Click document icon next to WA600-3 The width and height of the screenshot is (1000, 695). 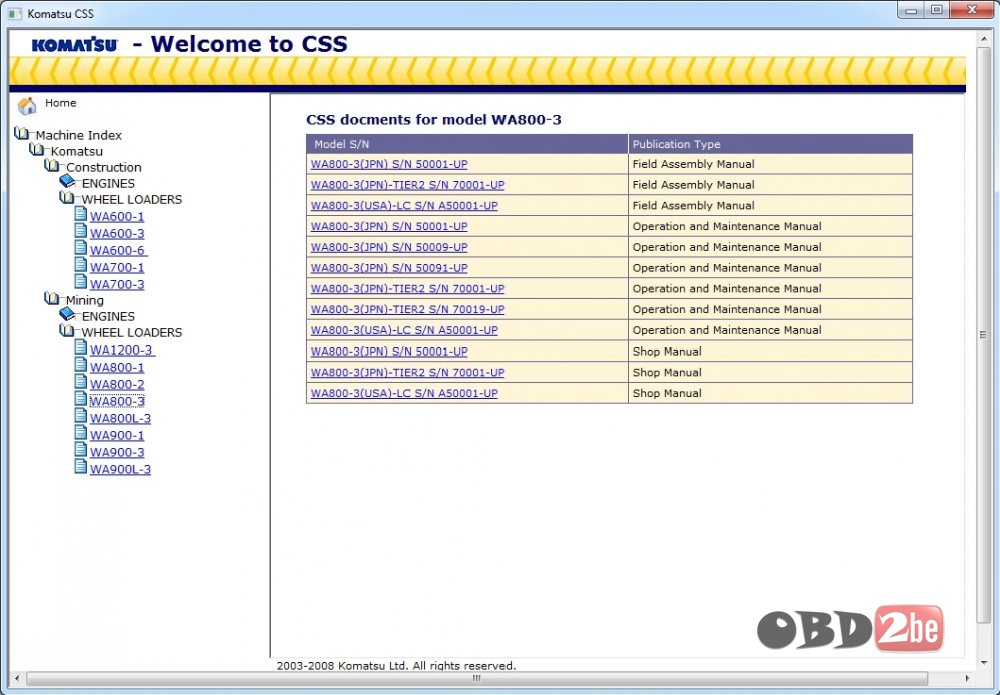(x=80, y=231)
